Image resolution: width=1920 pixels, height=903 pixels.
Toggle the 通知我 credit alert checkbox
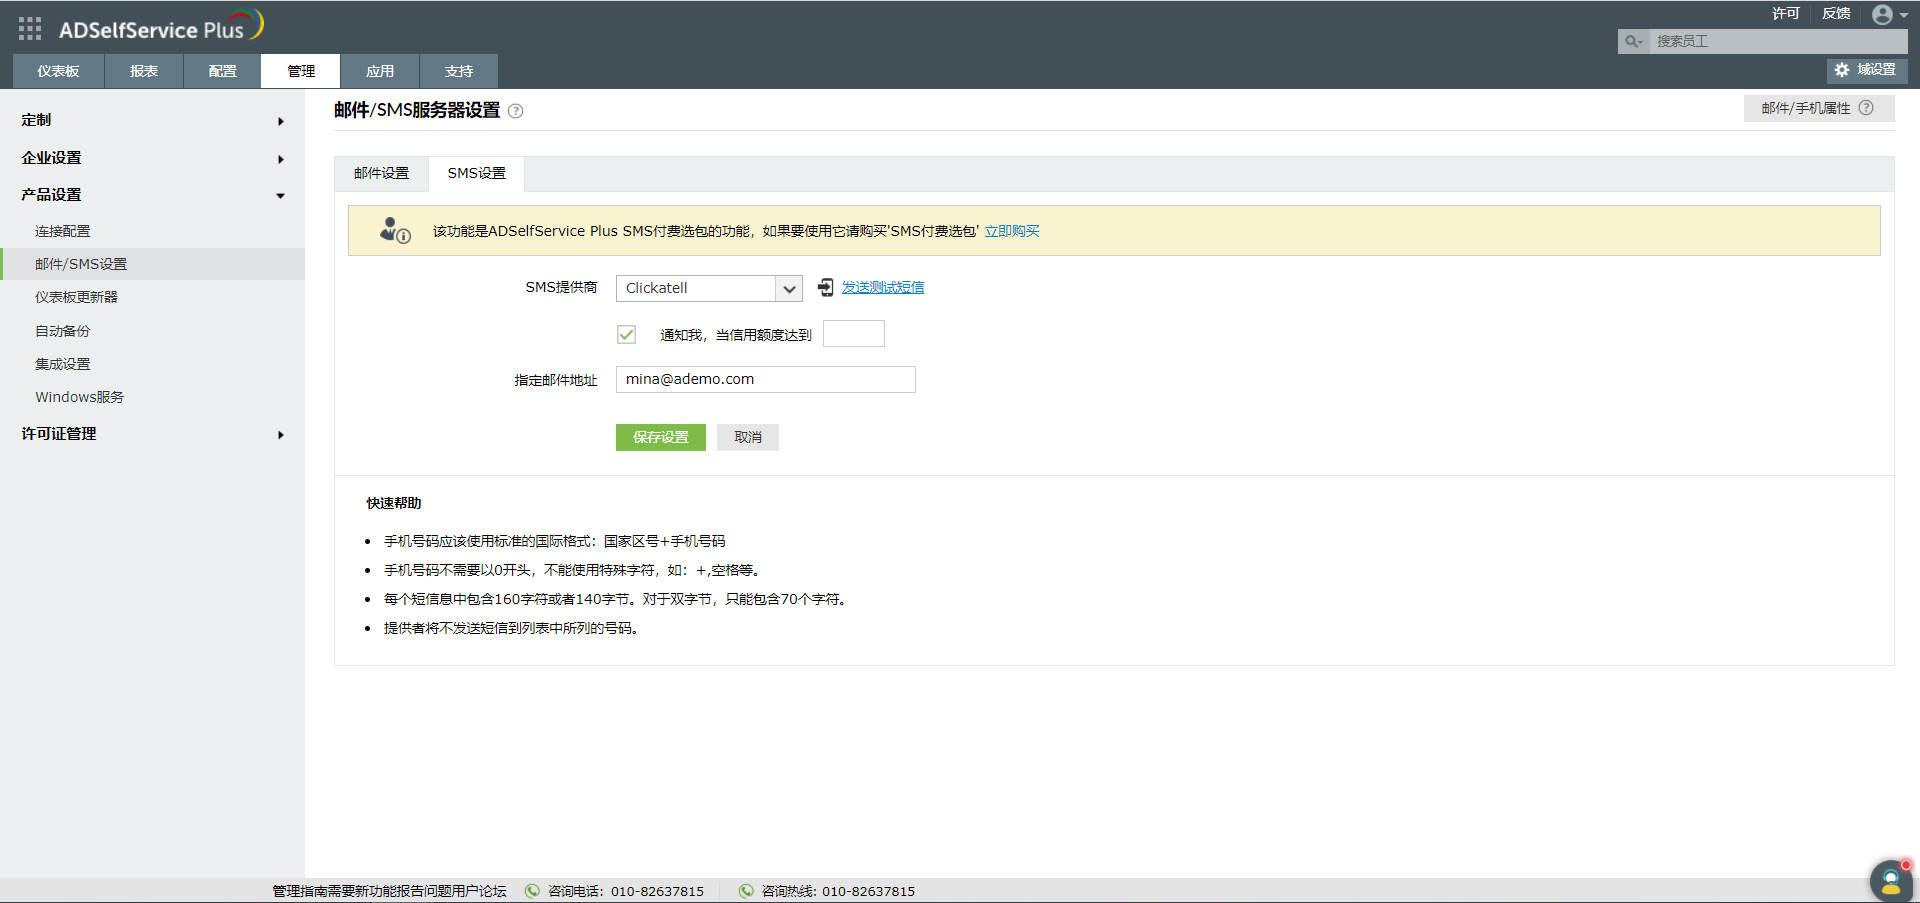(x=627, y=334)
